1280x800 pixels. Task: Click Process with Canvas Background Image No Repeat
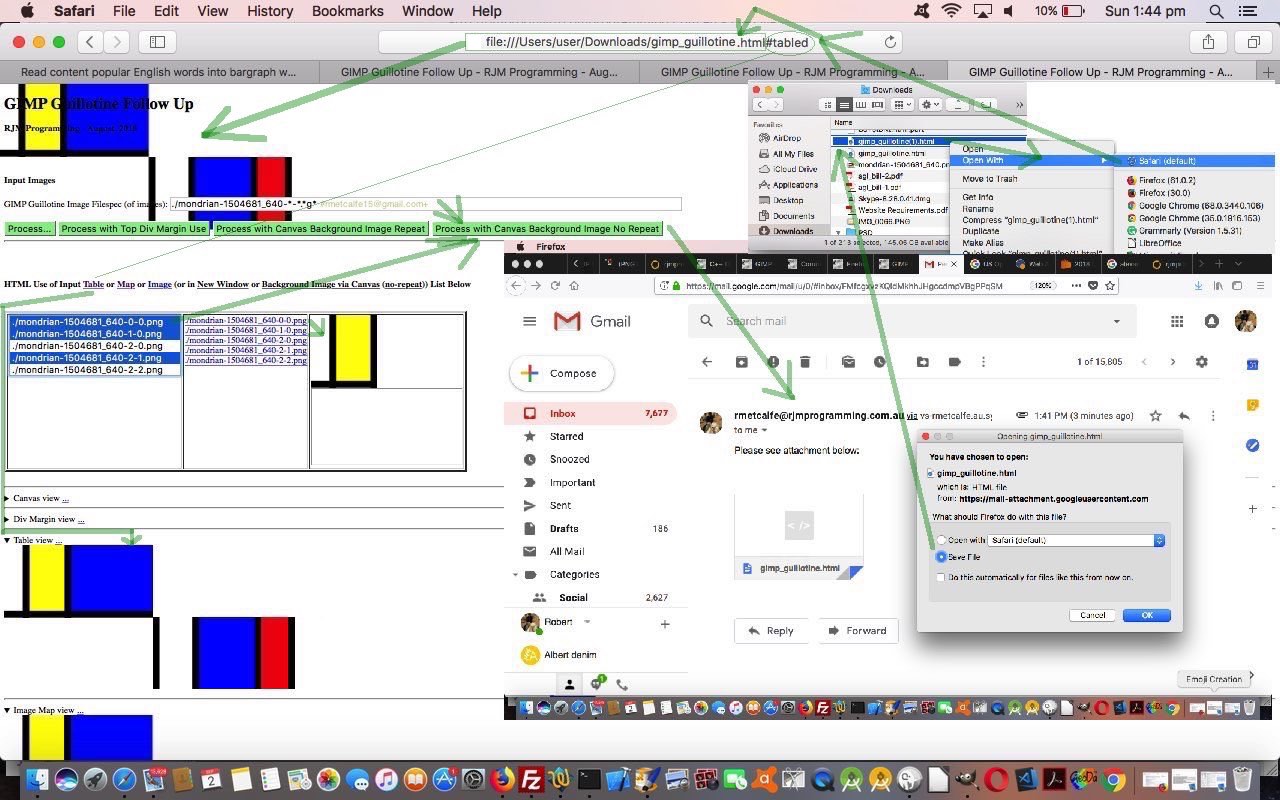[547, 229]
